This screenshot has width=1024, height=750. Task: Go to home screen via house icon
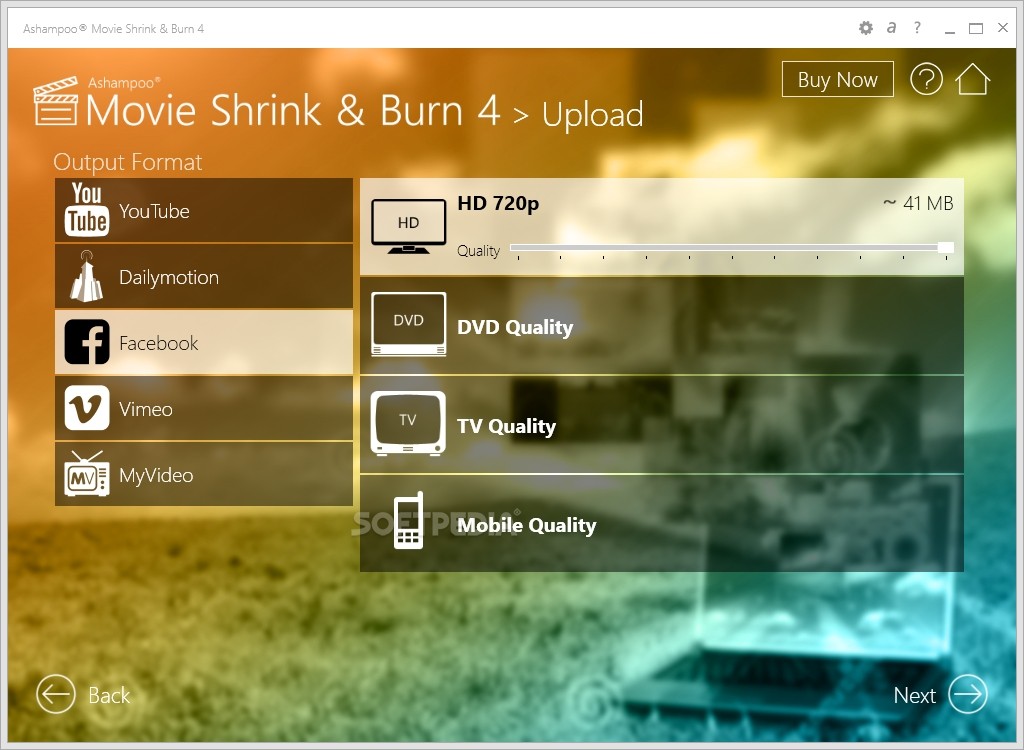tap(972, 79)
